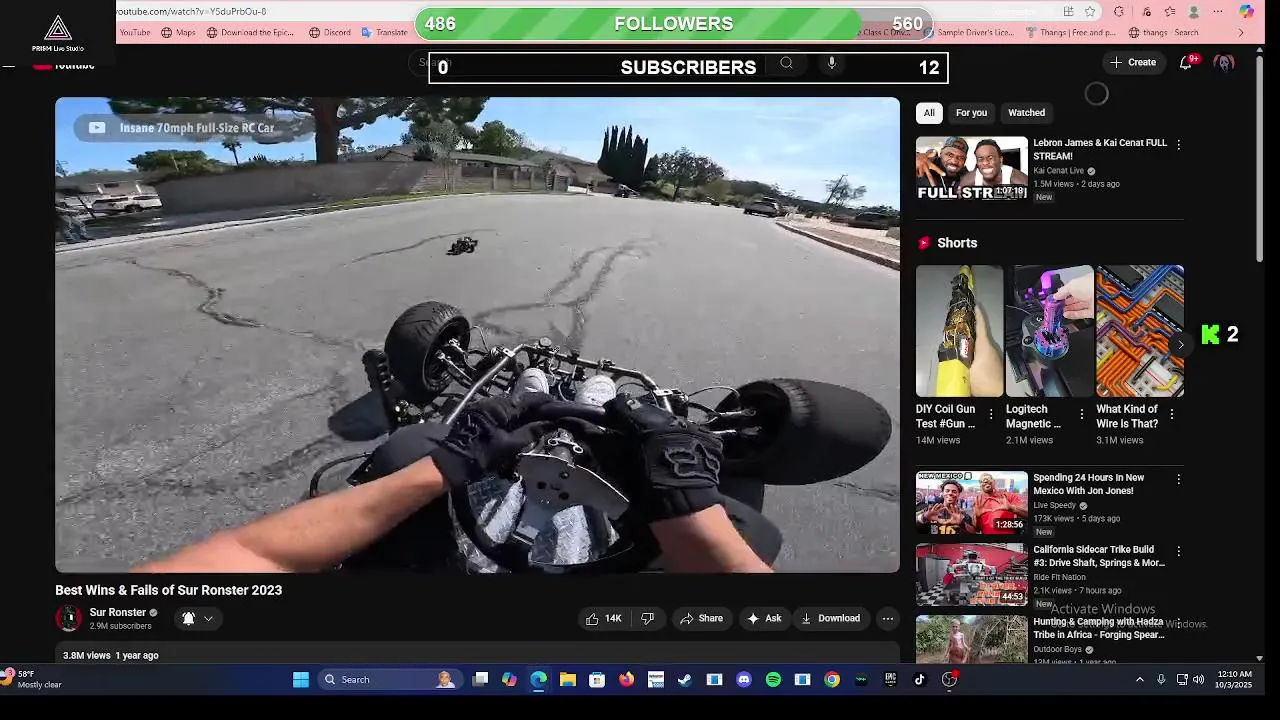The image size is (1280, 720).
Task: Open the Ask AI button
Action: coord(764,618)
